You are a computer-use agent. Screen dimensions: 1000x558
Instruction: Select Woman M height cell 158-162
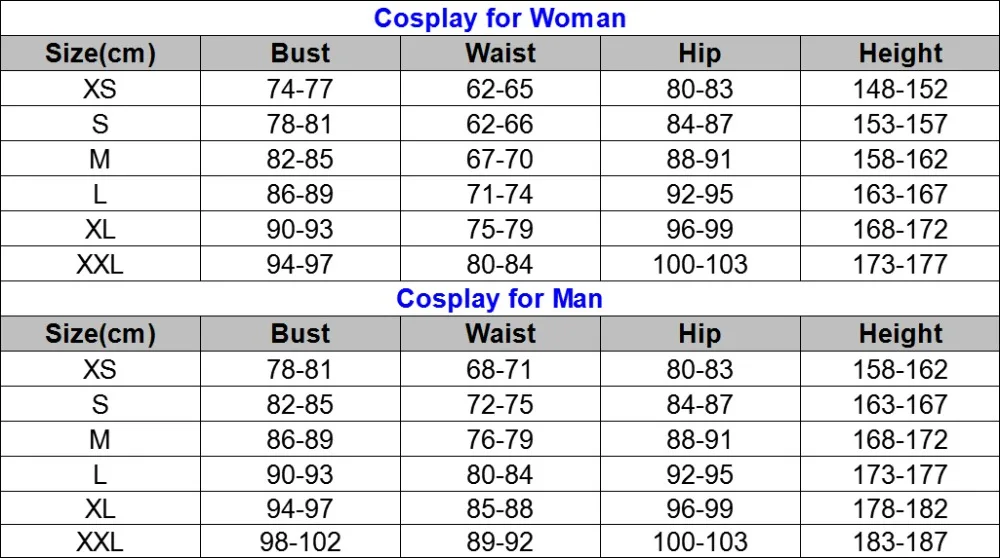coord(900,159)
